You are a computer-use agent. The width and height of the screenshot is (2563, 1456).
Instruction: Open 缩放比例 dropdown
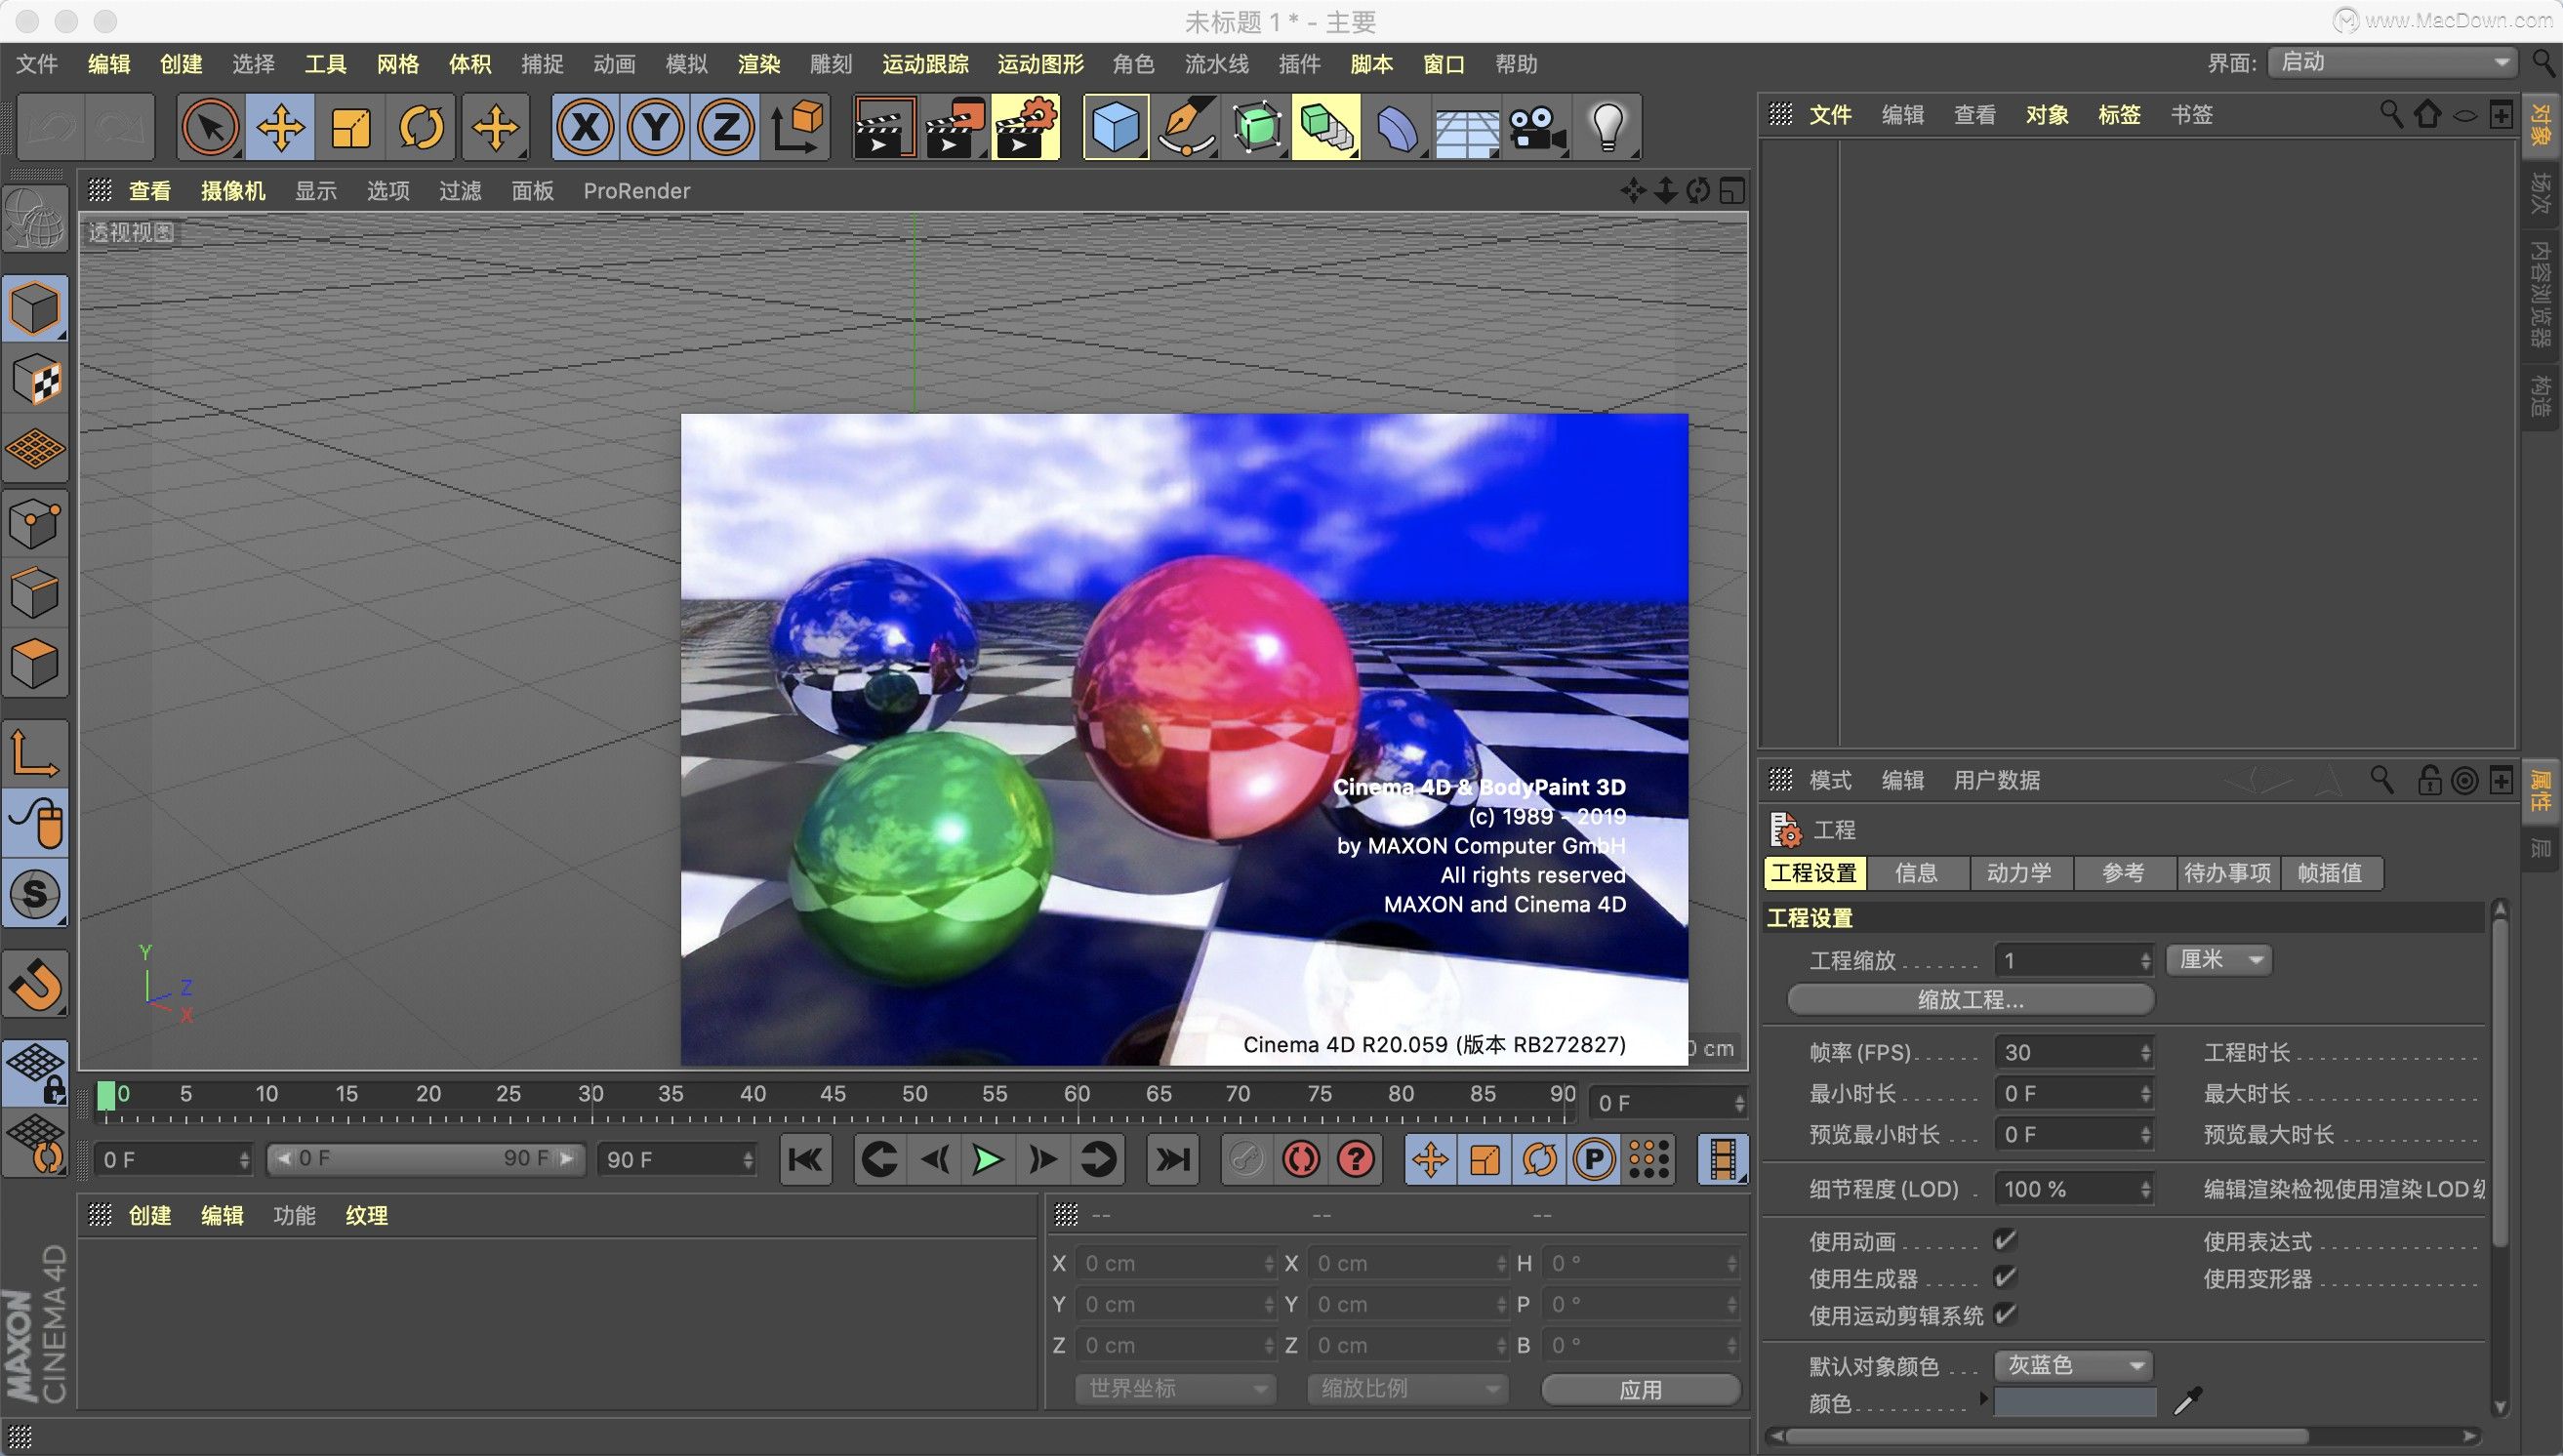click(x=1407, y=1389)
